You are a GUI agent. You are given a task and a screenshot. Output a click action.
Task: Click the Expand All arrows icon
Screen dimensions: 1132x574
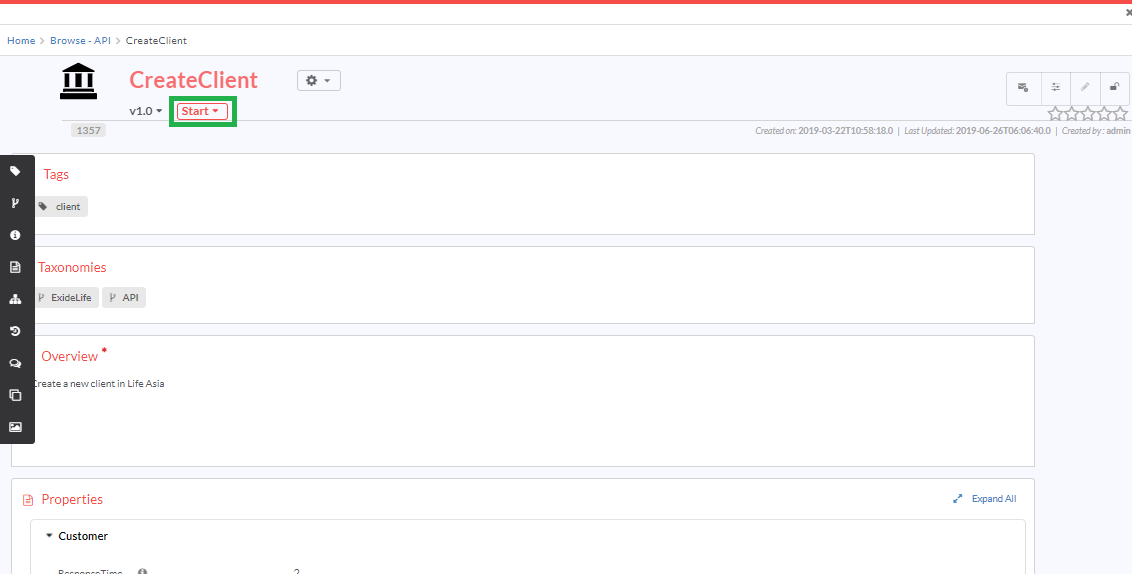pyautogui.click(x=958, y=499)
